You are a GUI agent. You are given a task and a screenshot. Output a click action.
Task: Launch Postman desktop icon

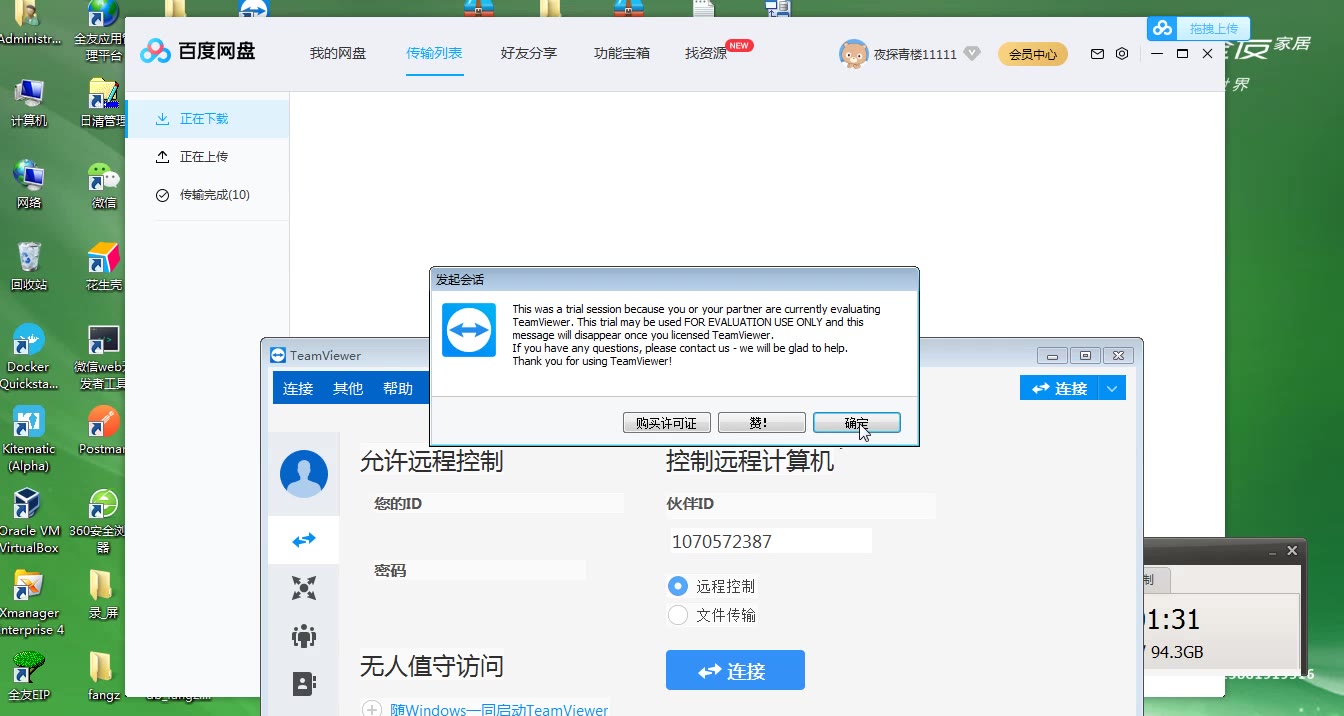[104, 431]
